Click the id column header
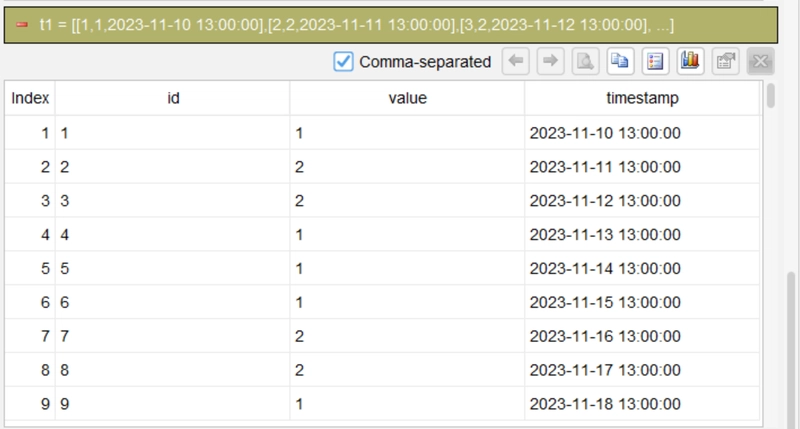Image resolution: width=800 pixels, height=429 pixels. click(x=173, y=98)
